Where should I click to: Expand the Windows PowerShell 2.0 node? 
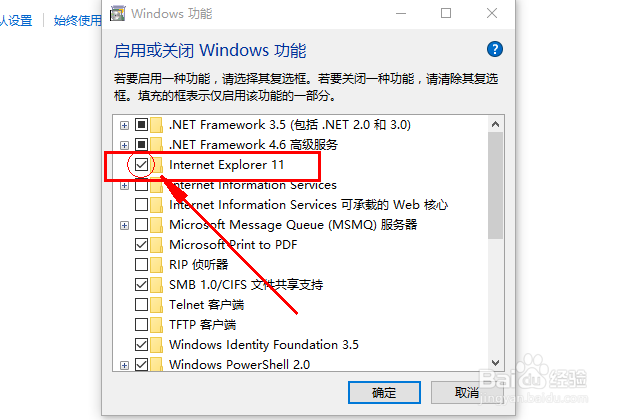(124, 365)
